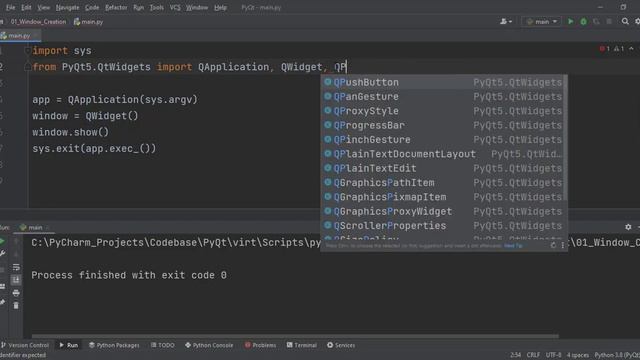
Task: Open the VCS menu
Action: [x=175, y=7]
